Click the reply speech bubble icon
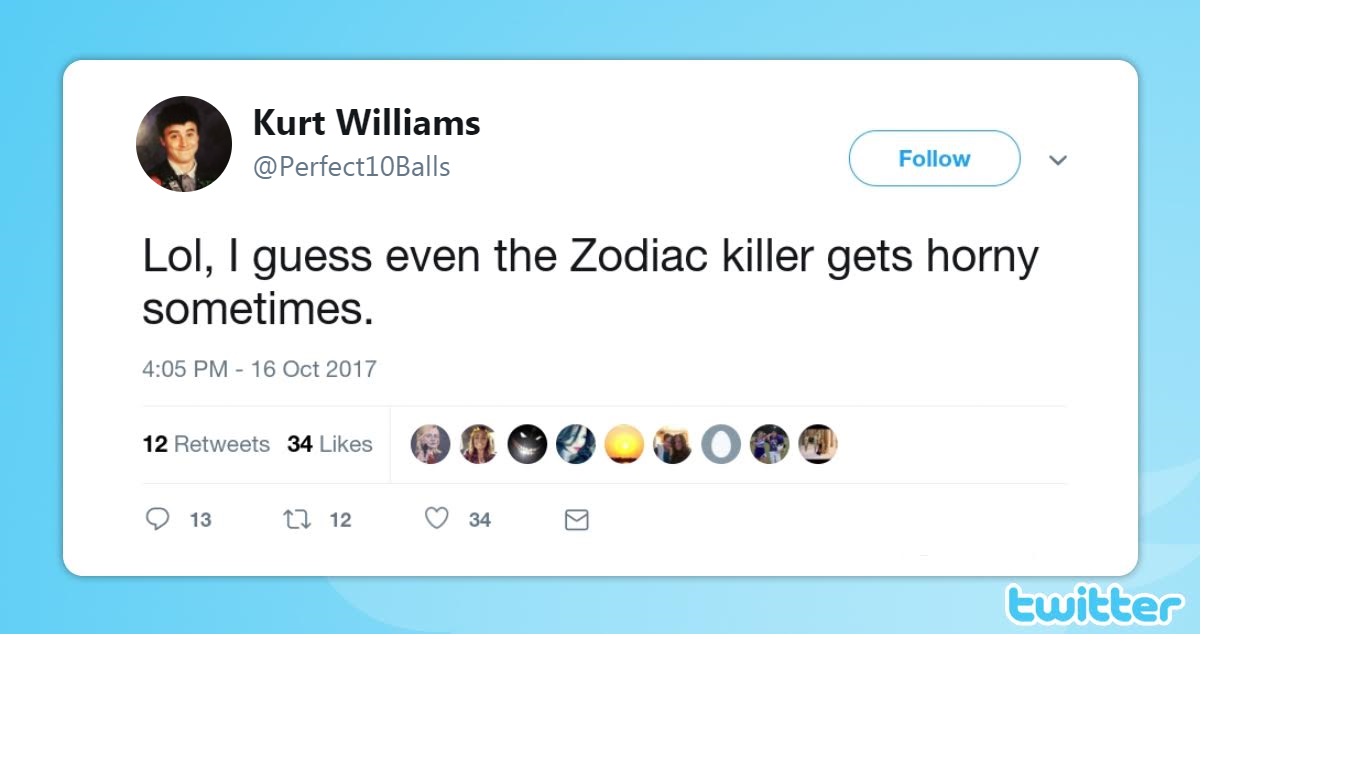 (158, 519)
